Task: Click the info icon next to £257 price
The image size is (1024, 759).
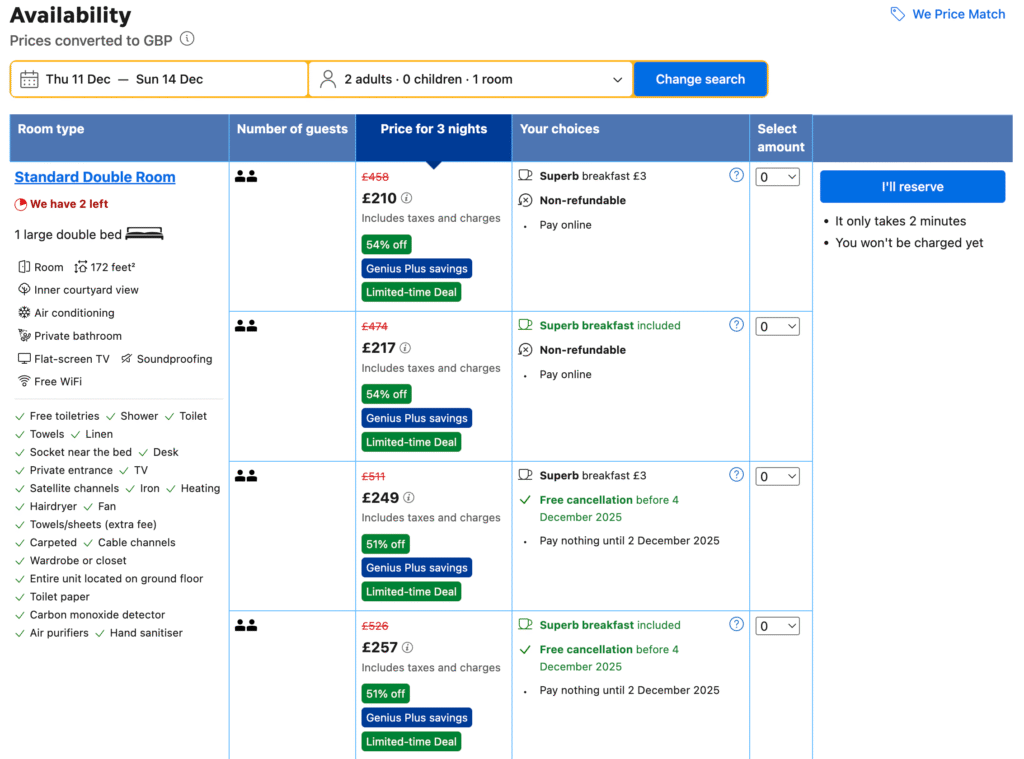Action: click(408, 648)
